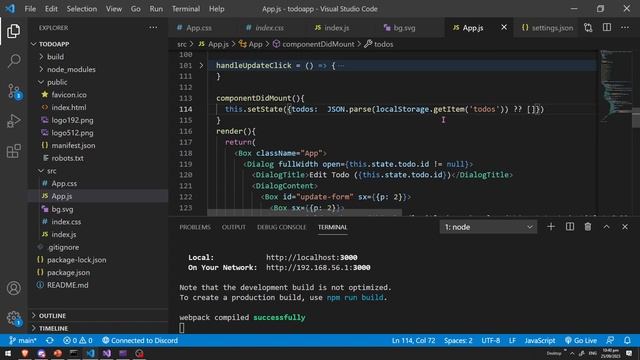Open the OUTPUT panel tab

pos(234,227)
